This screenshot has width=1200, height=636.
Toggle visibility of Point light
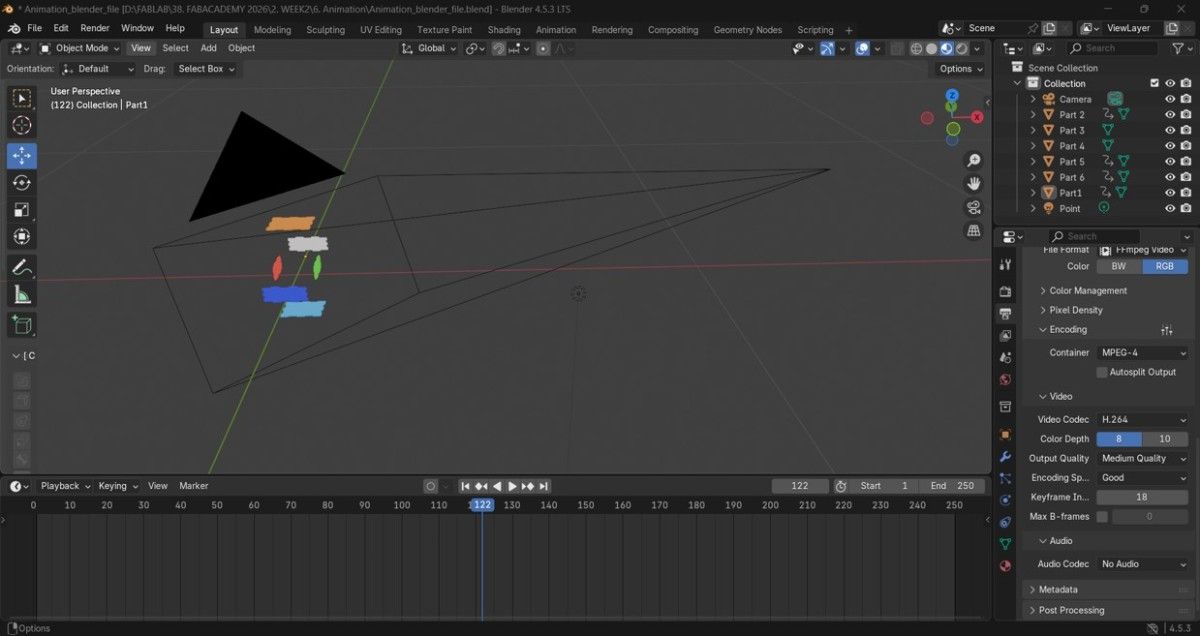pyautogui.click(x=1169, y=208)
